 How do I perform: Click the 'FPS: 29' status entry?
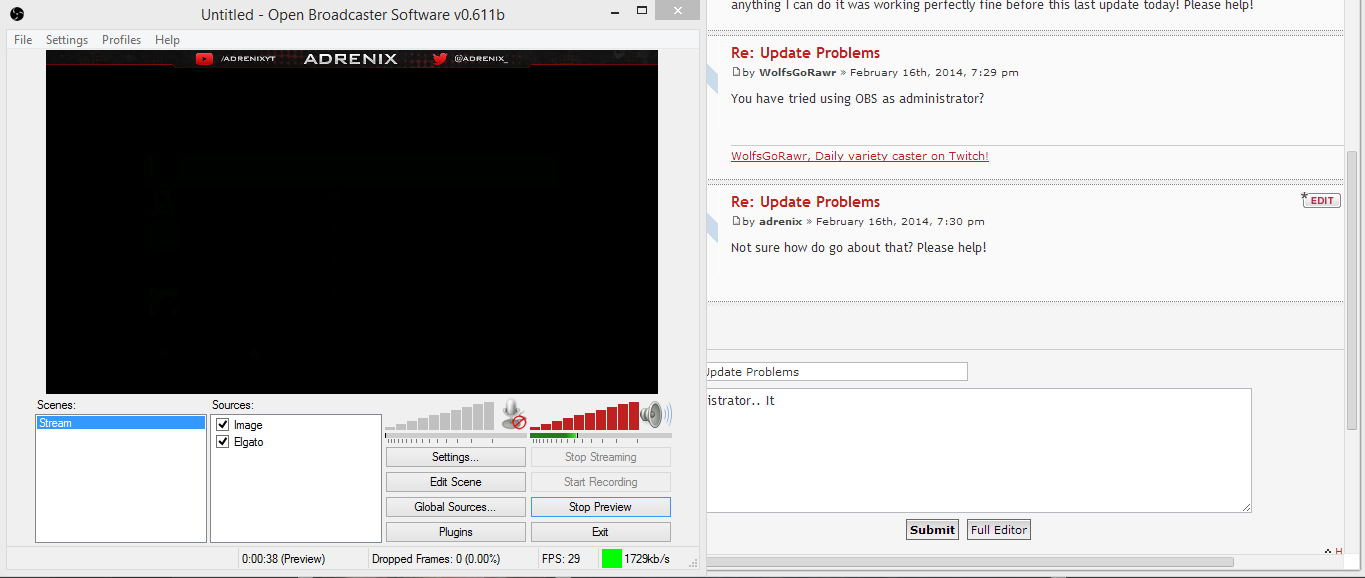click(561, 559)
